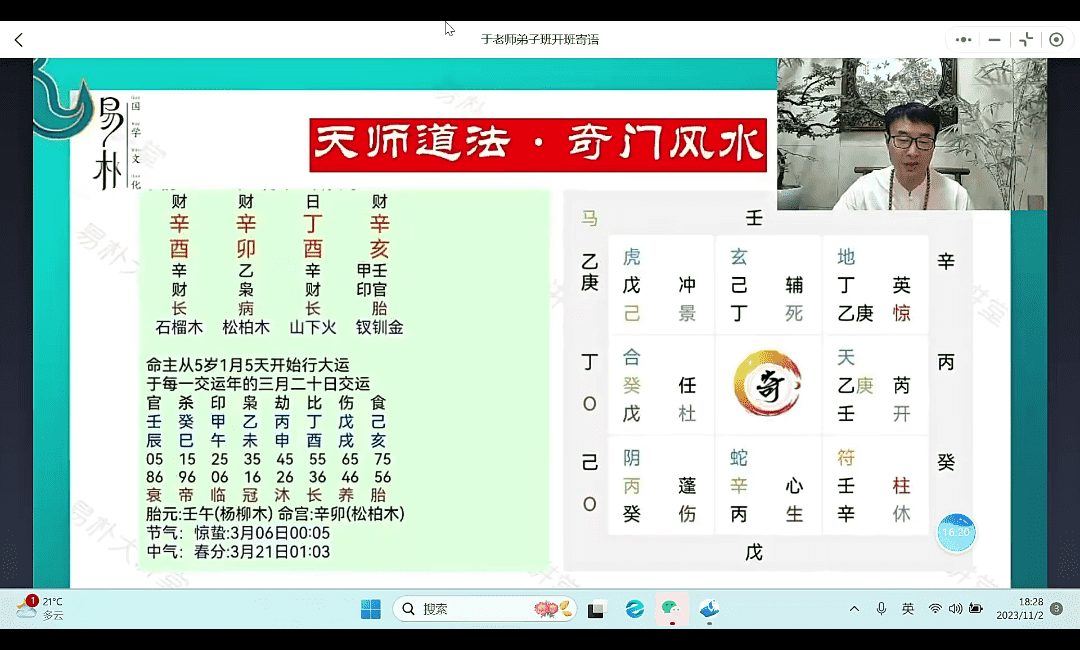This screenshot has height=650, width=1080.
Task: Toggle the microphone icon in system tray
Action: [x=881, y=609]
